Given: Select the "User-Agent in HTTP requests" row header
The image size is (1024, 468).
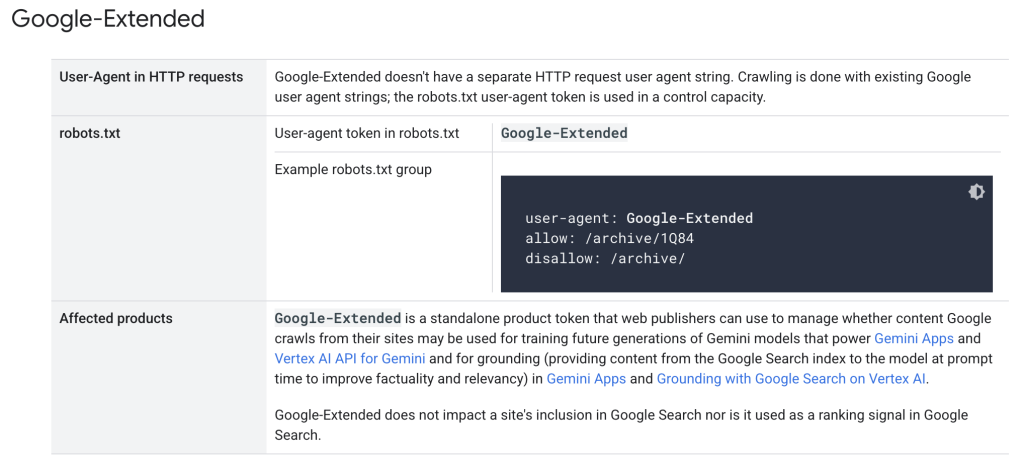Looking at the screenshot, I should (151, 77).
